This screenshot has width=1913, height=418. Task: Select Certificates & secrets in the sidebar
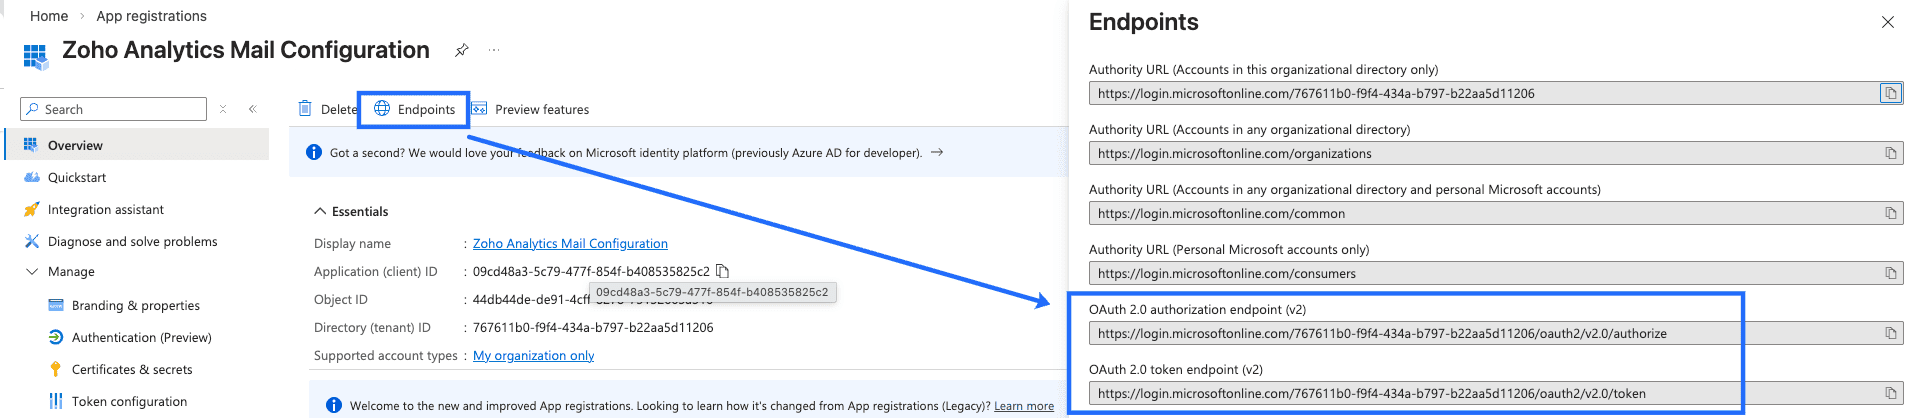[131, 369]
